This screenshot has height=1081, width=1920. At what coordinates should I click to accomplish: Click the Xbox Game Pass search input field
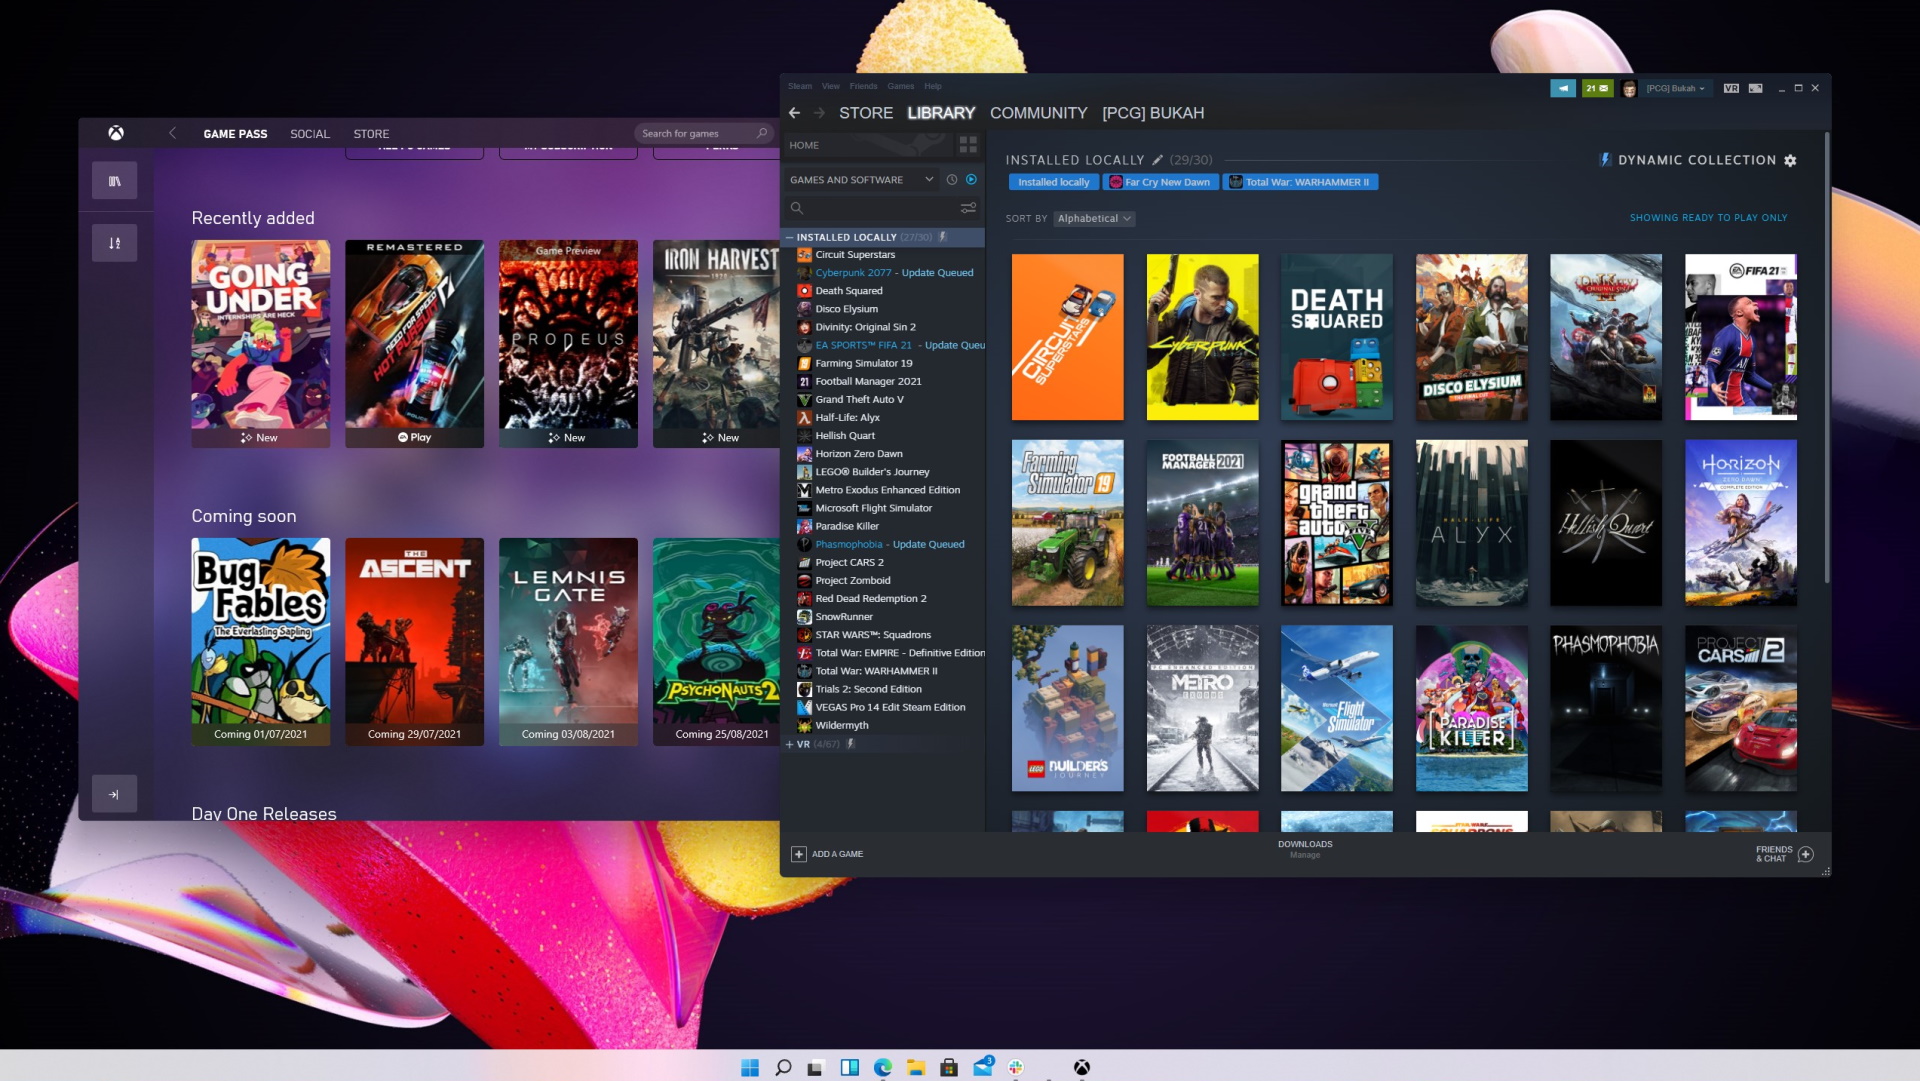click(695, 133)
